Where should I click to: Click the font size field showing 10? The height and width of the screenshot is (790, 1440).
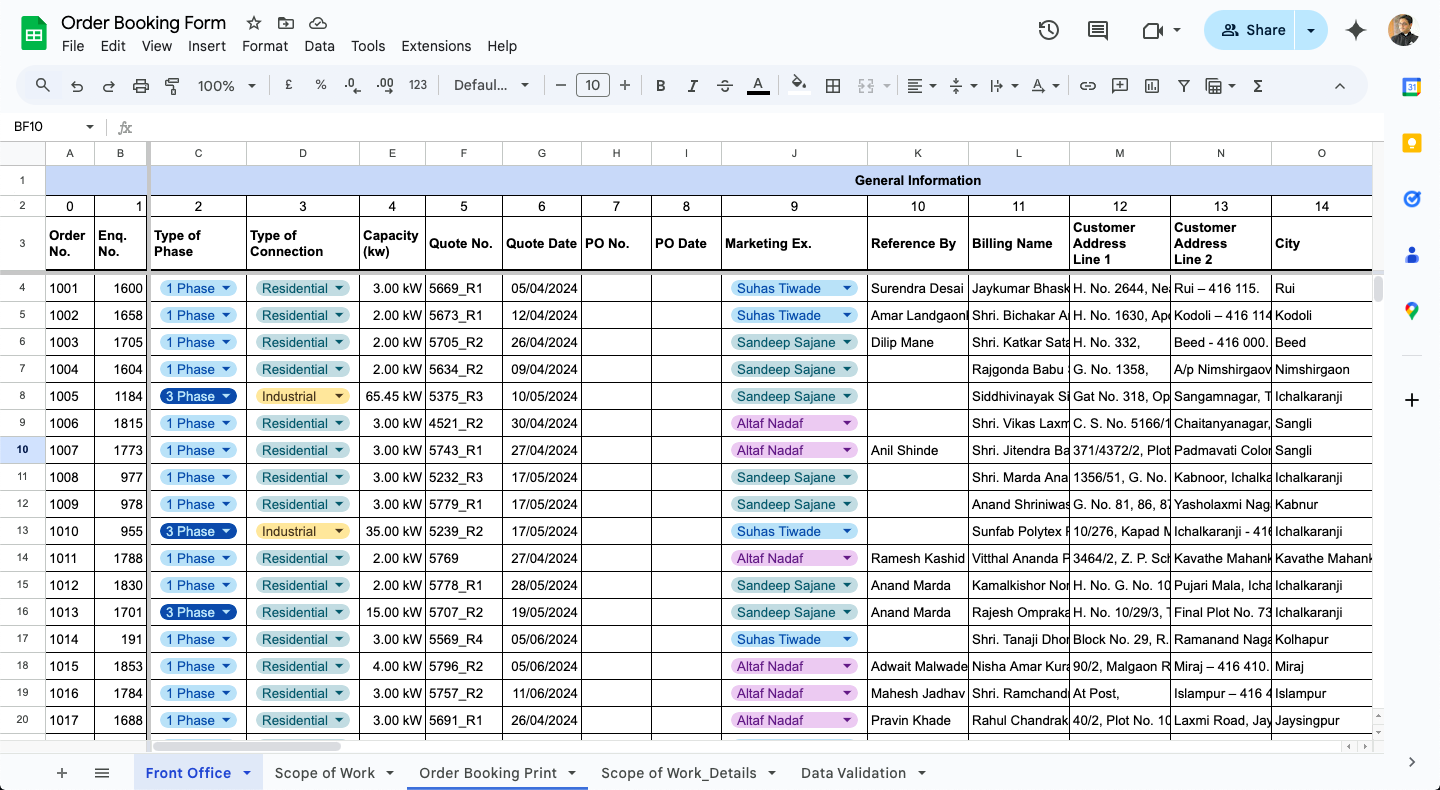(x=593, y=86)
